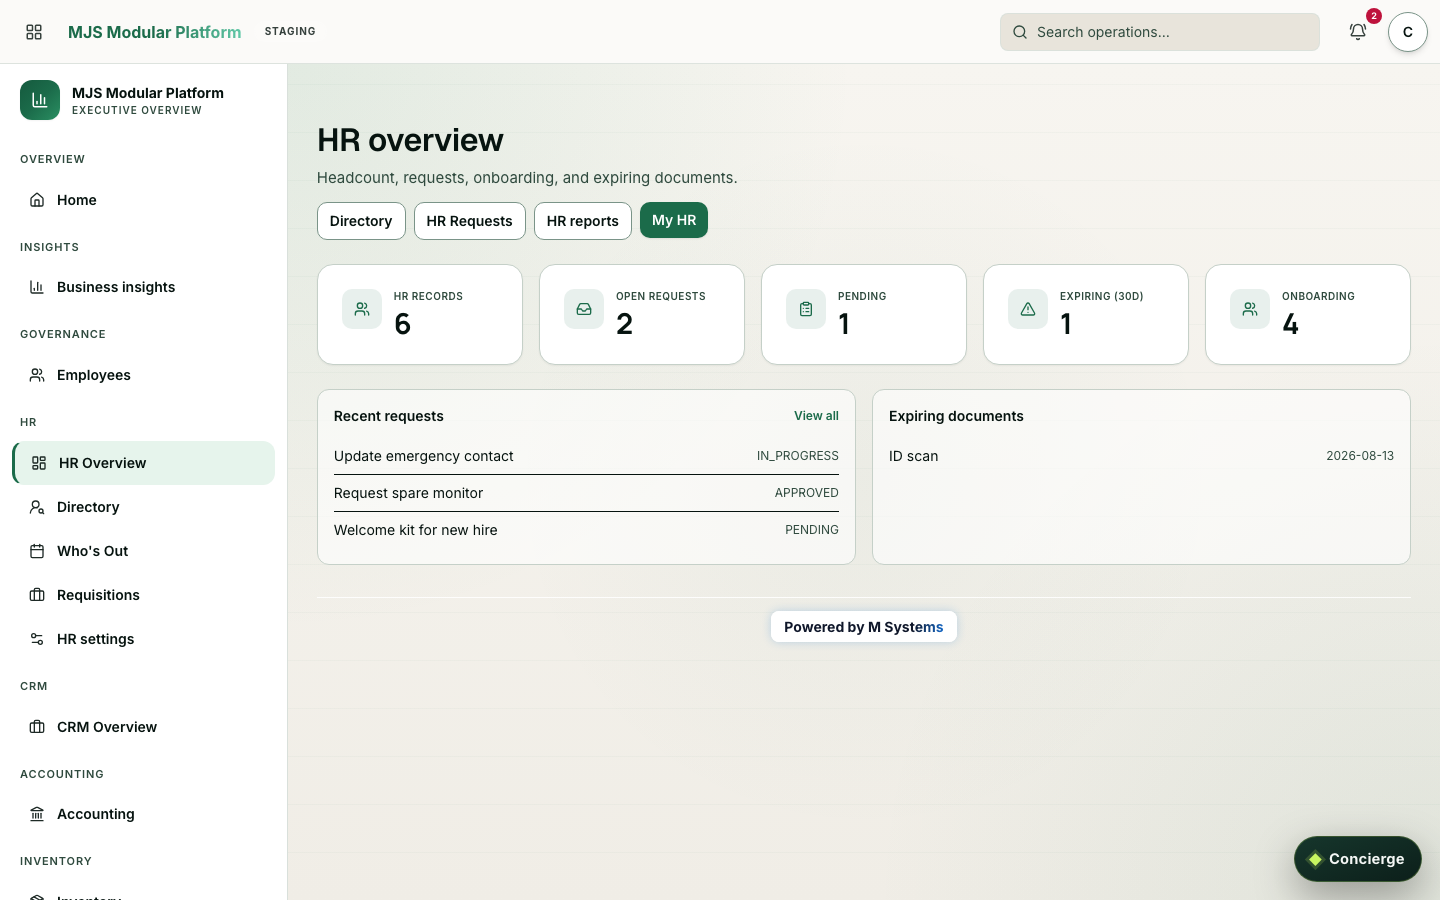The image size is (1440, 900).
Task: Go to Home in sidebar
Action: [x=144, y=200]
